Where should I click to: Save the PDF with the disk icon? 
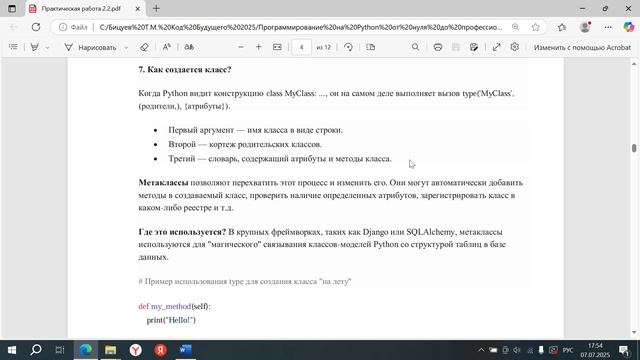click(x=456, y=47)
